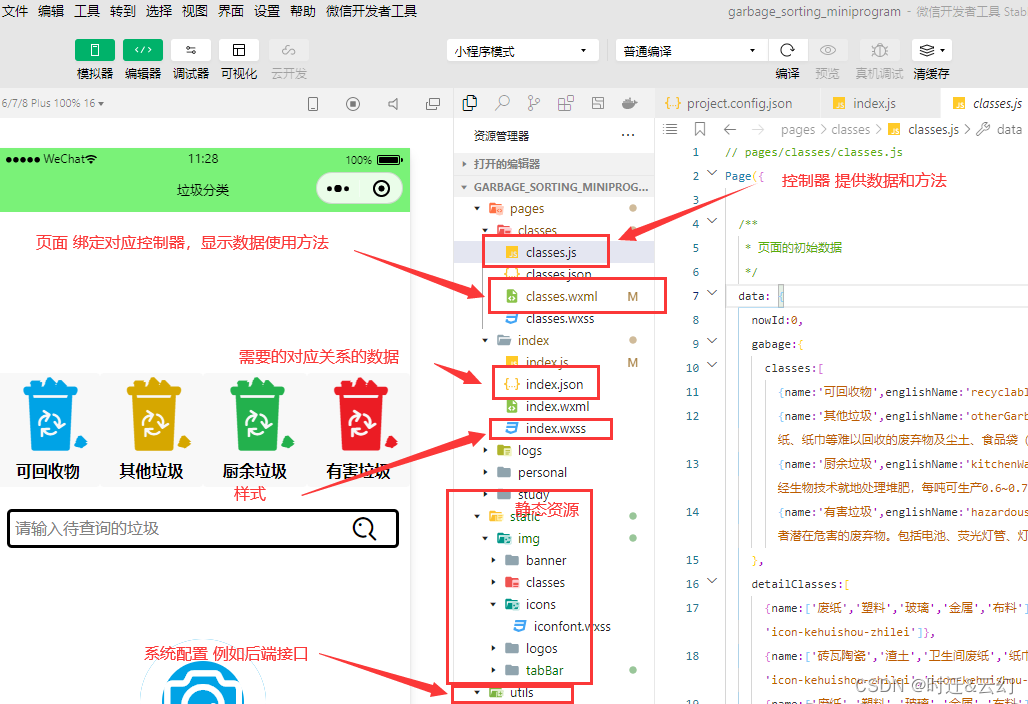Open the 文件 menu
The image size is (1028, 704).
[x=14, y=11]
